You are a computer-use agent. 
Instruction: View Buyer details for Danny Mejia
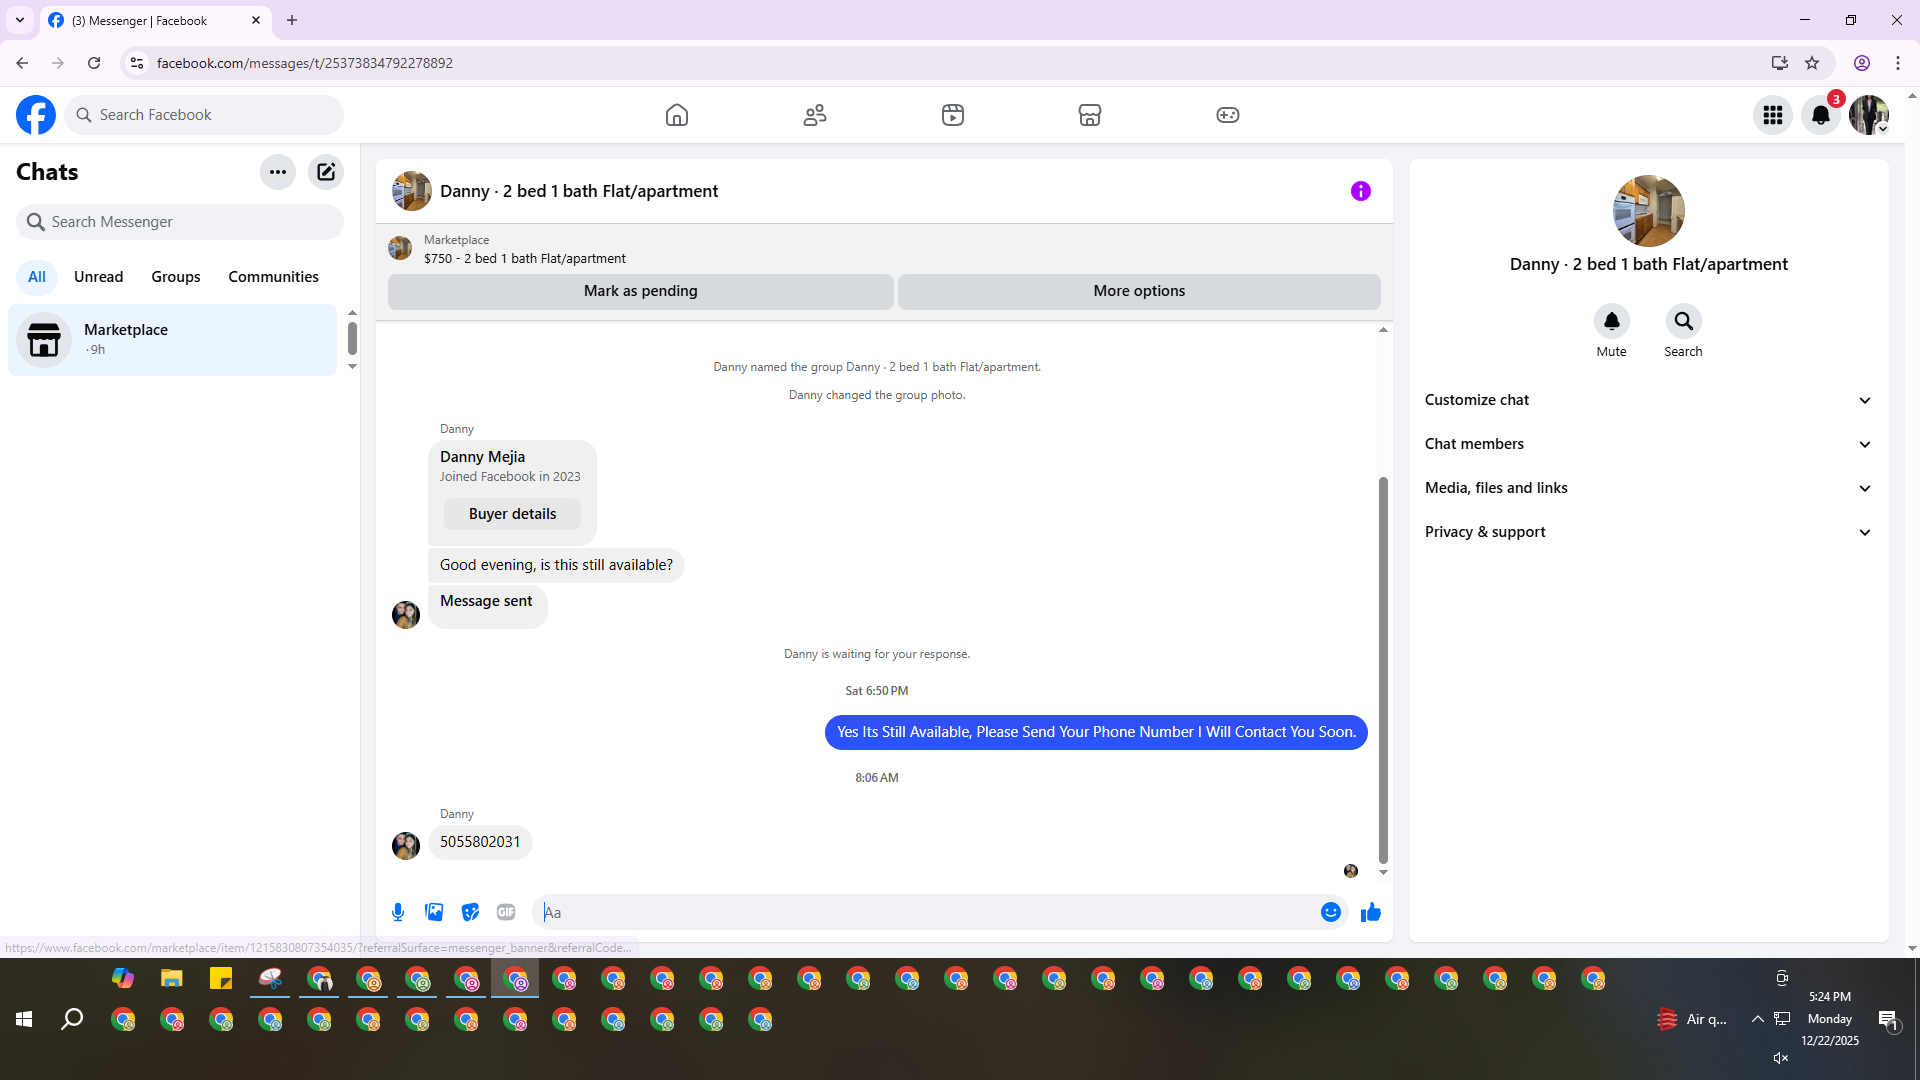click(x=512, y=514)
